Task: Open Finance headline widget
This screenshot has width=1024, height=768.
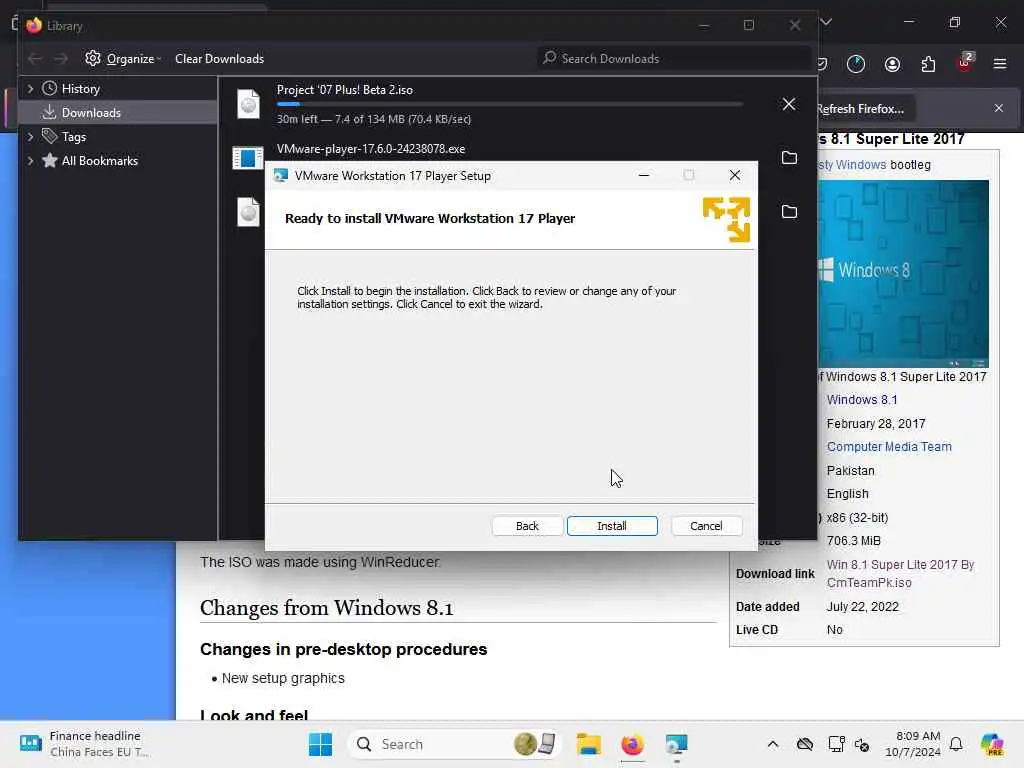Action: coord(84,744)
